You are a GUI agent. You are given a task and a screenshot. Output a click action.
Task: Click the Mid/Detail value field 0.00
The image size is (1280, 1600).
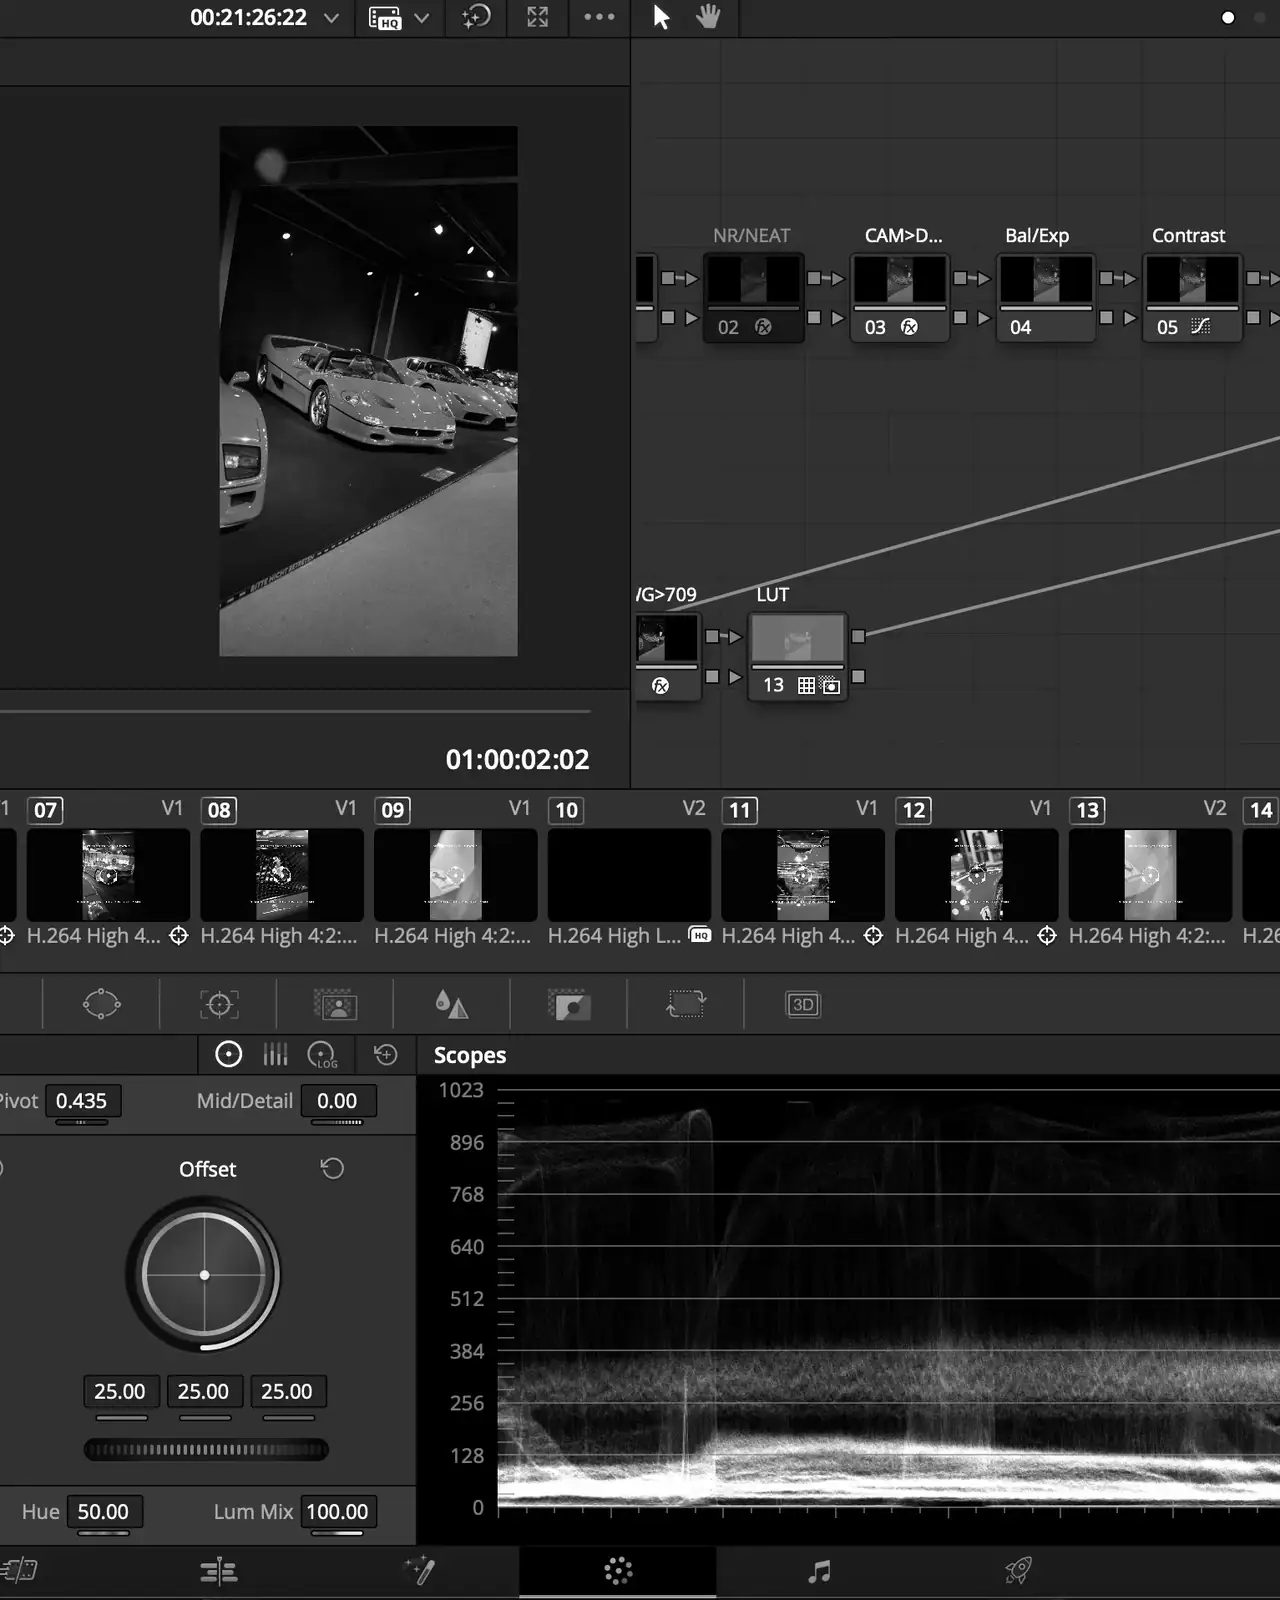coord(337,1101)
